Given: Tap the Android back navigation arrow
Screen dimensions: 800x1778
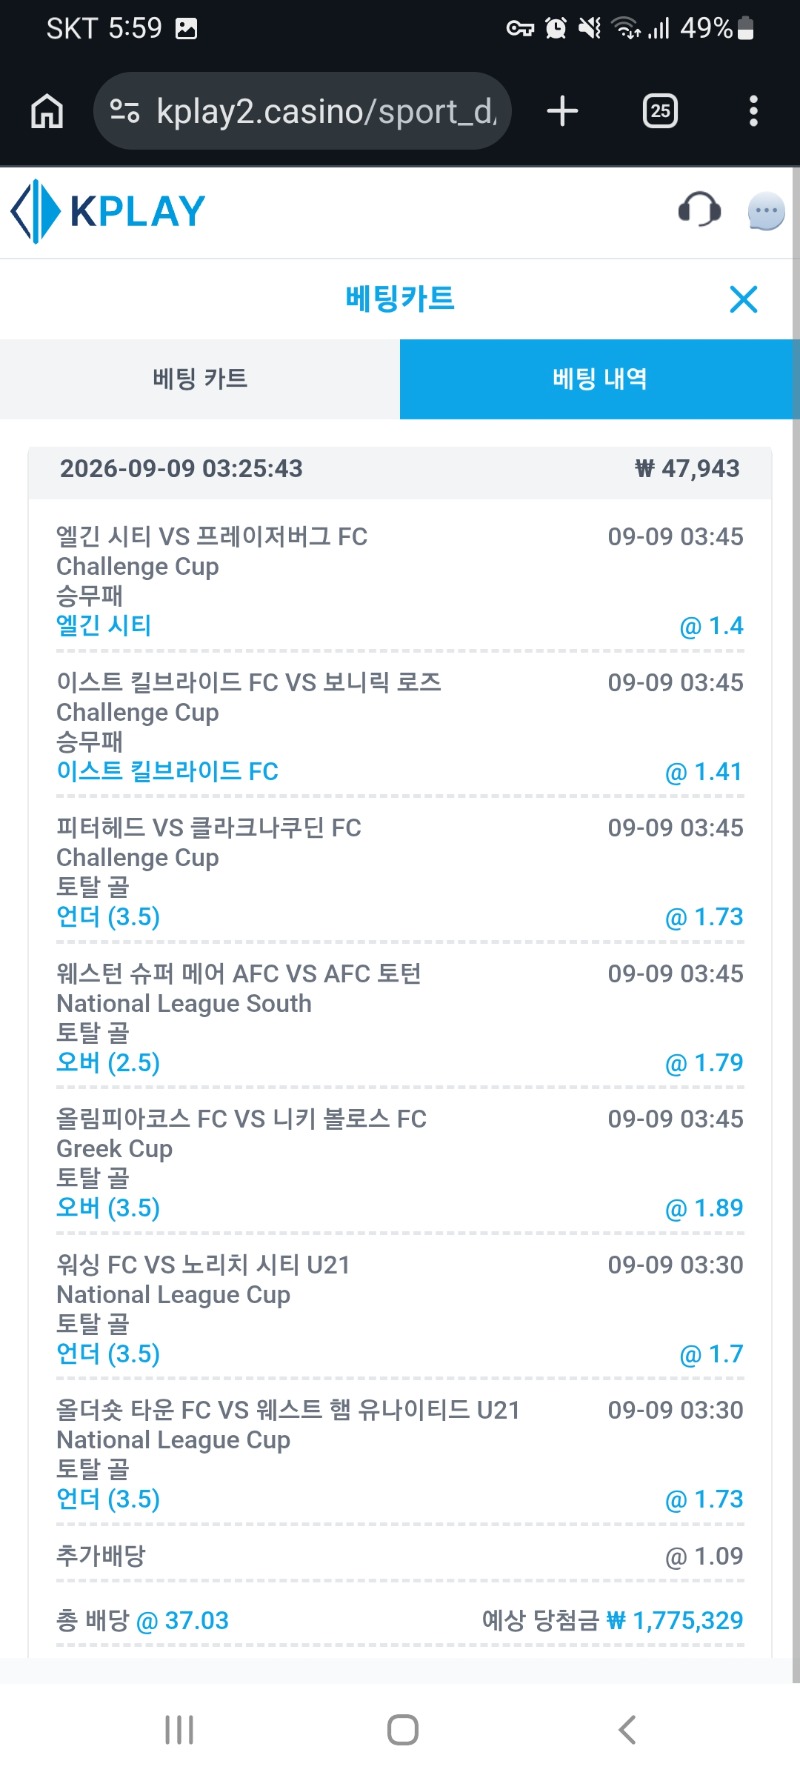Looking at the screenshot, I should coord(627,1730).
